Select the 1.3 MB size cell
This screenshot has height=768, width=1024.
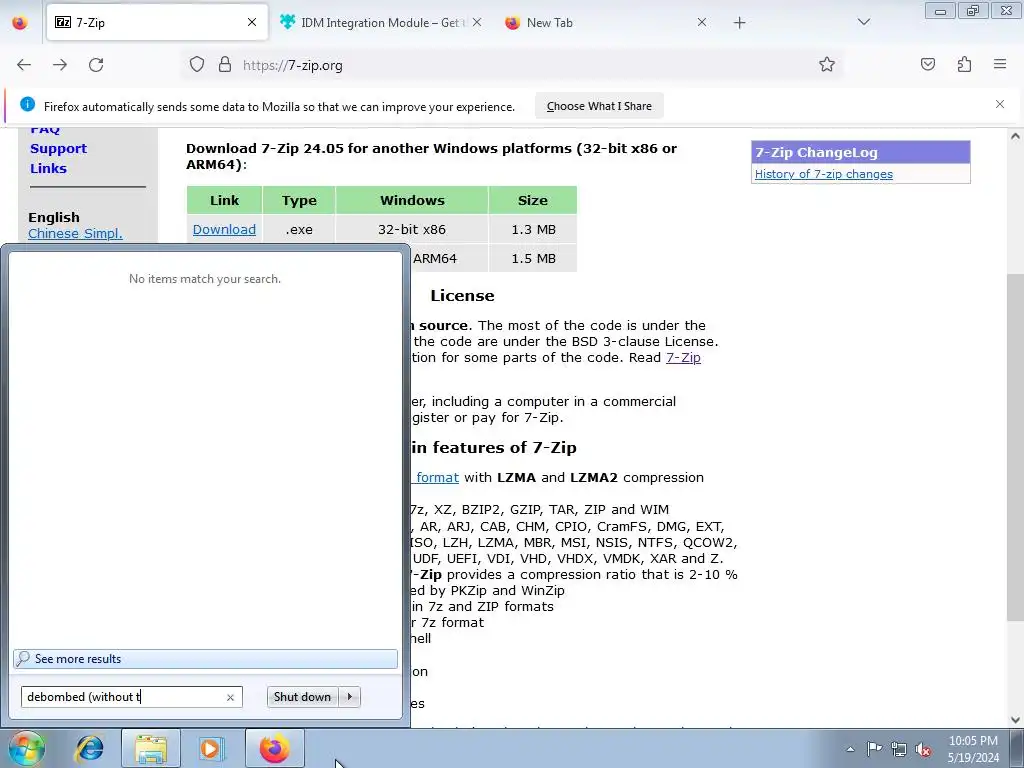pos(533,229)
